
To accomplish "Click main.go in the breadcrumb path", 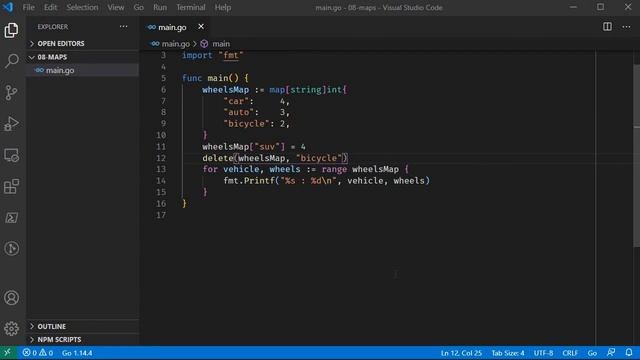I will 176,44.
